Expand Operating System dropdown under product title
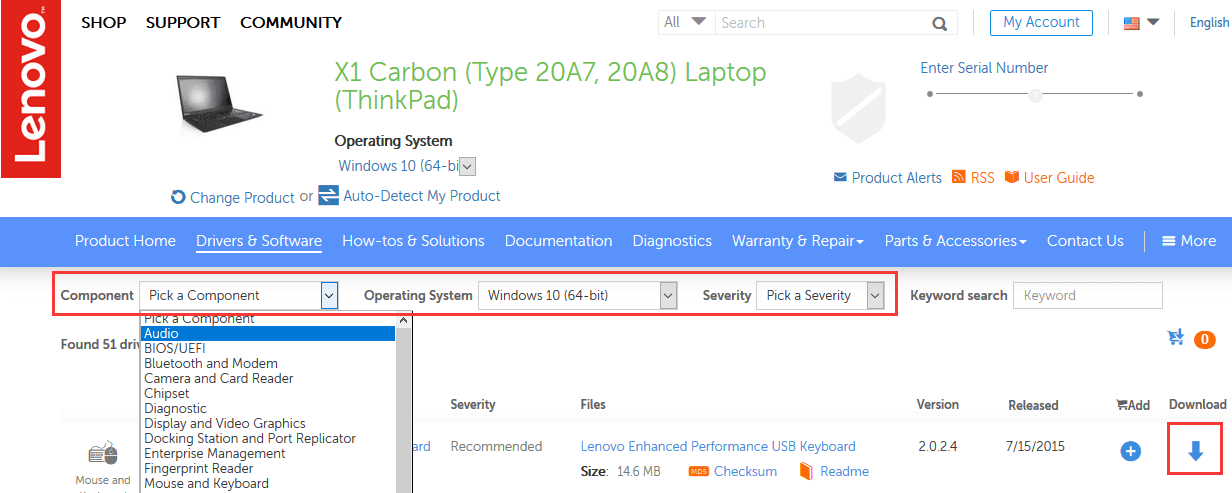The image size is (1232, 493). [467, 167]
